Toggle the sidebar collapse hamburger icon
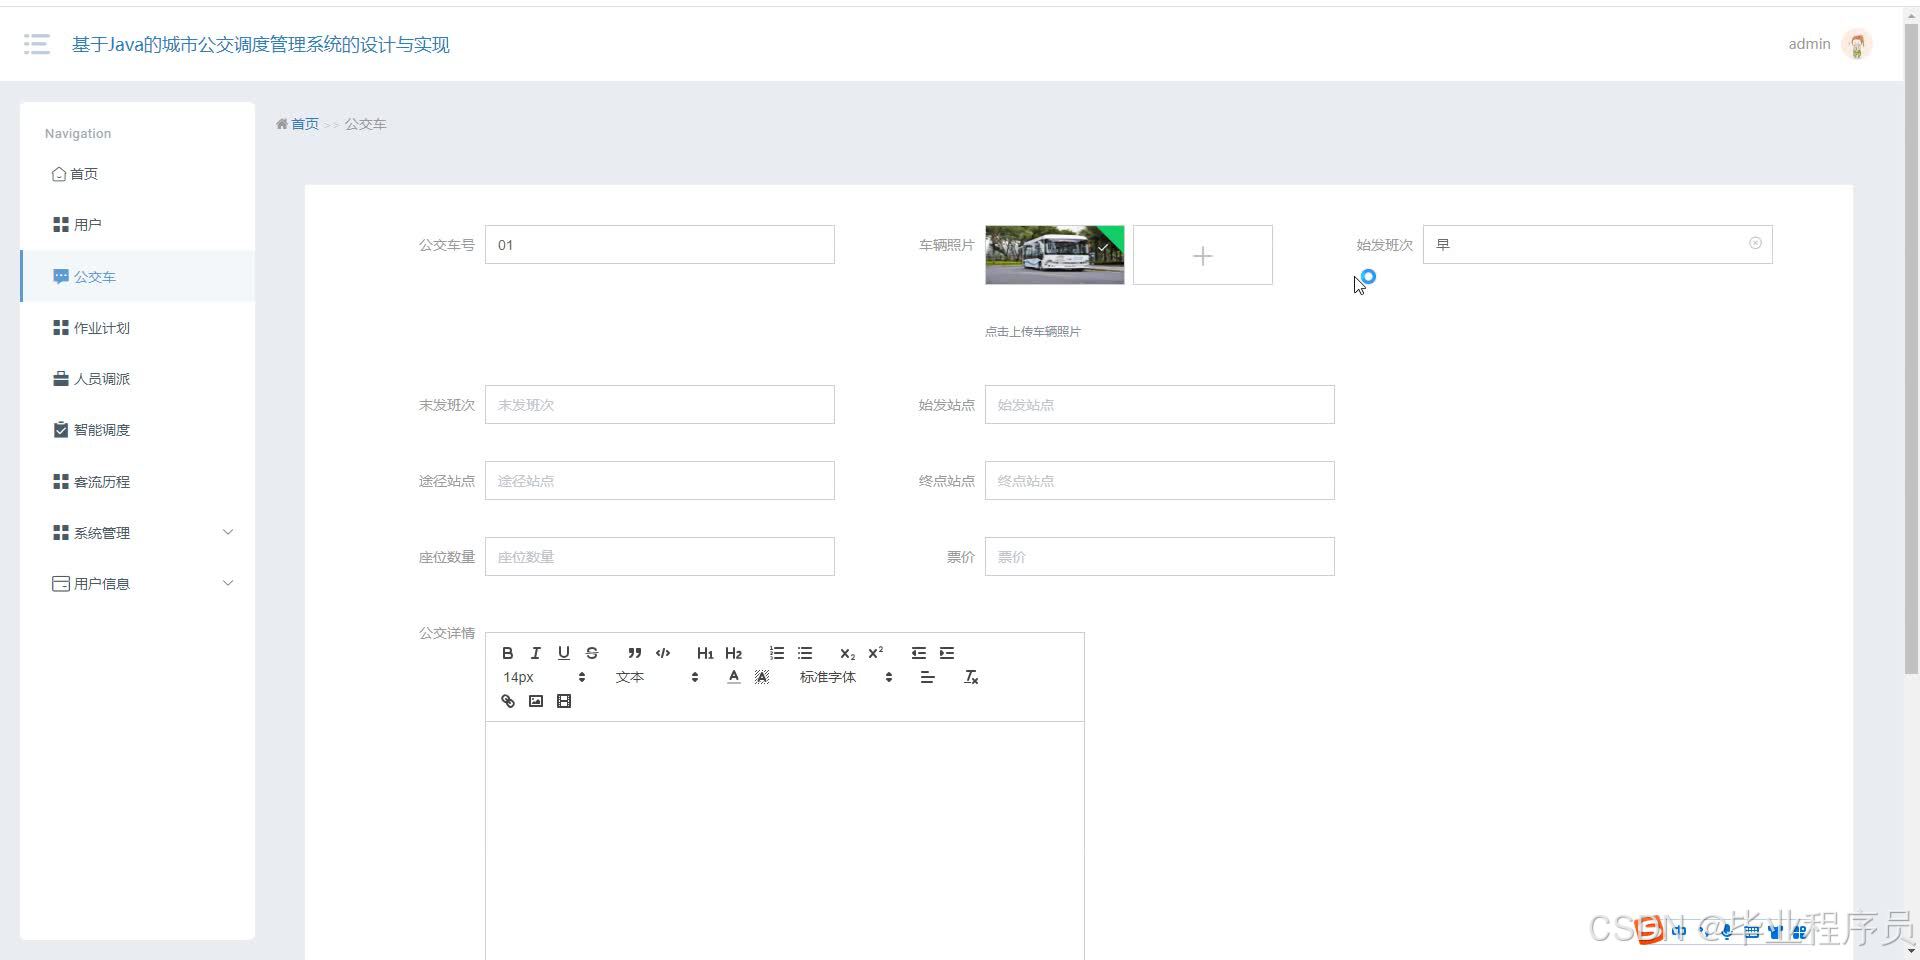This screenshot has width=1920, height=960. click(x=37, y=44)
